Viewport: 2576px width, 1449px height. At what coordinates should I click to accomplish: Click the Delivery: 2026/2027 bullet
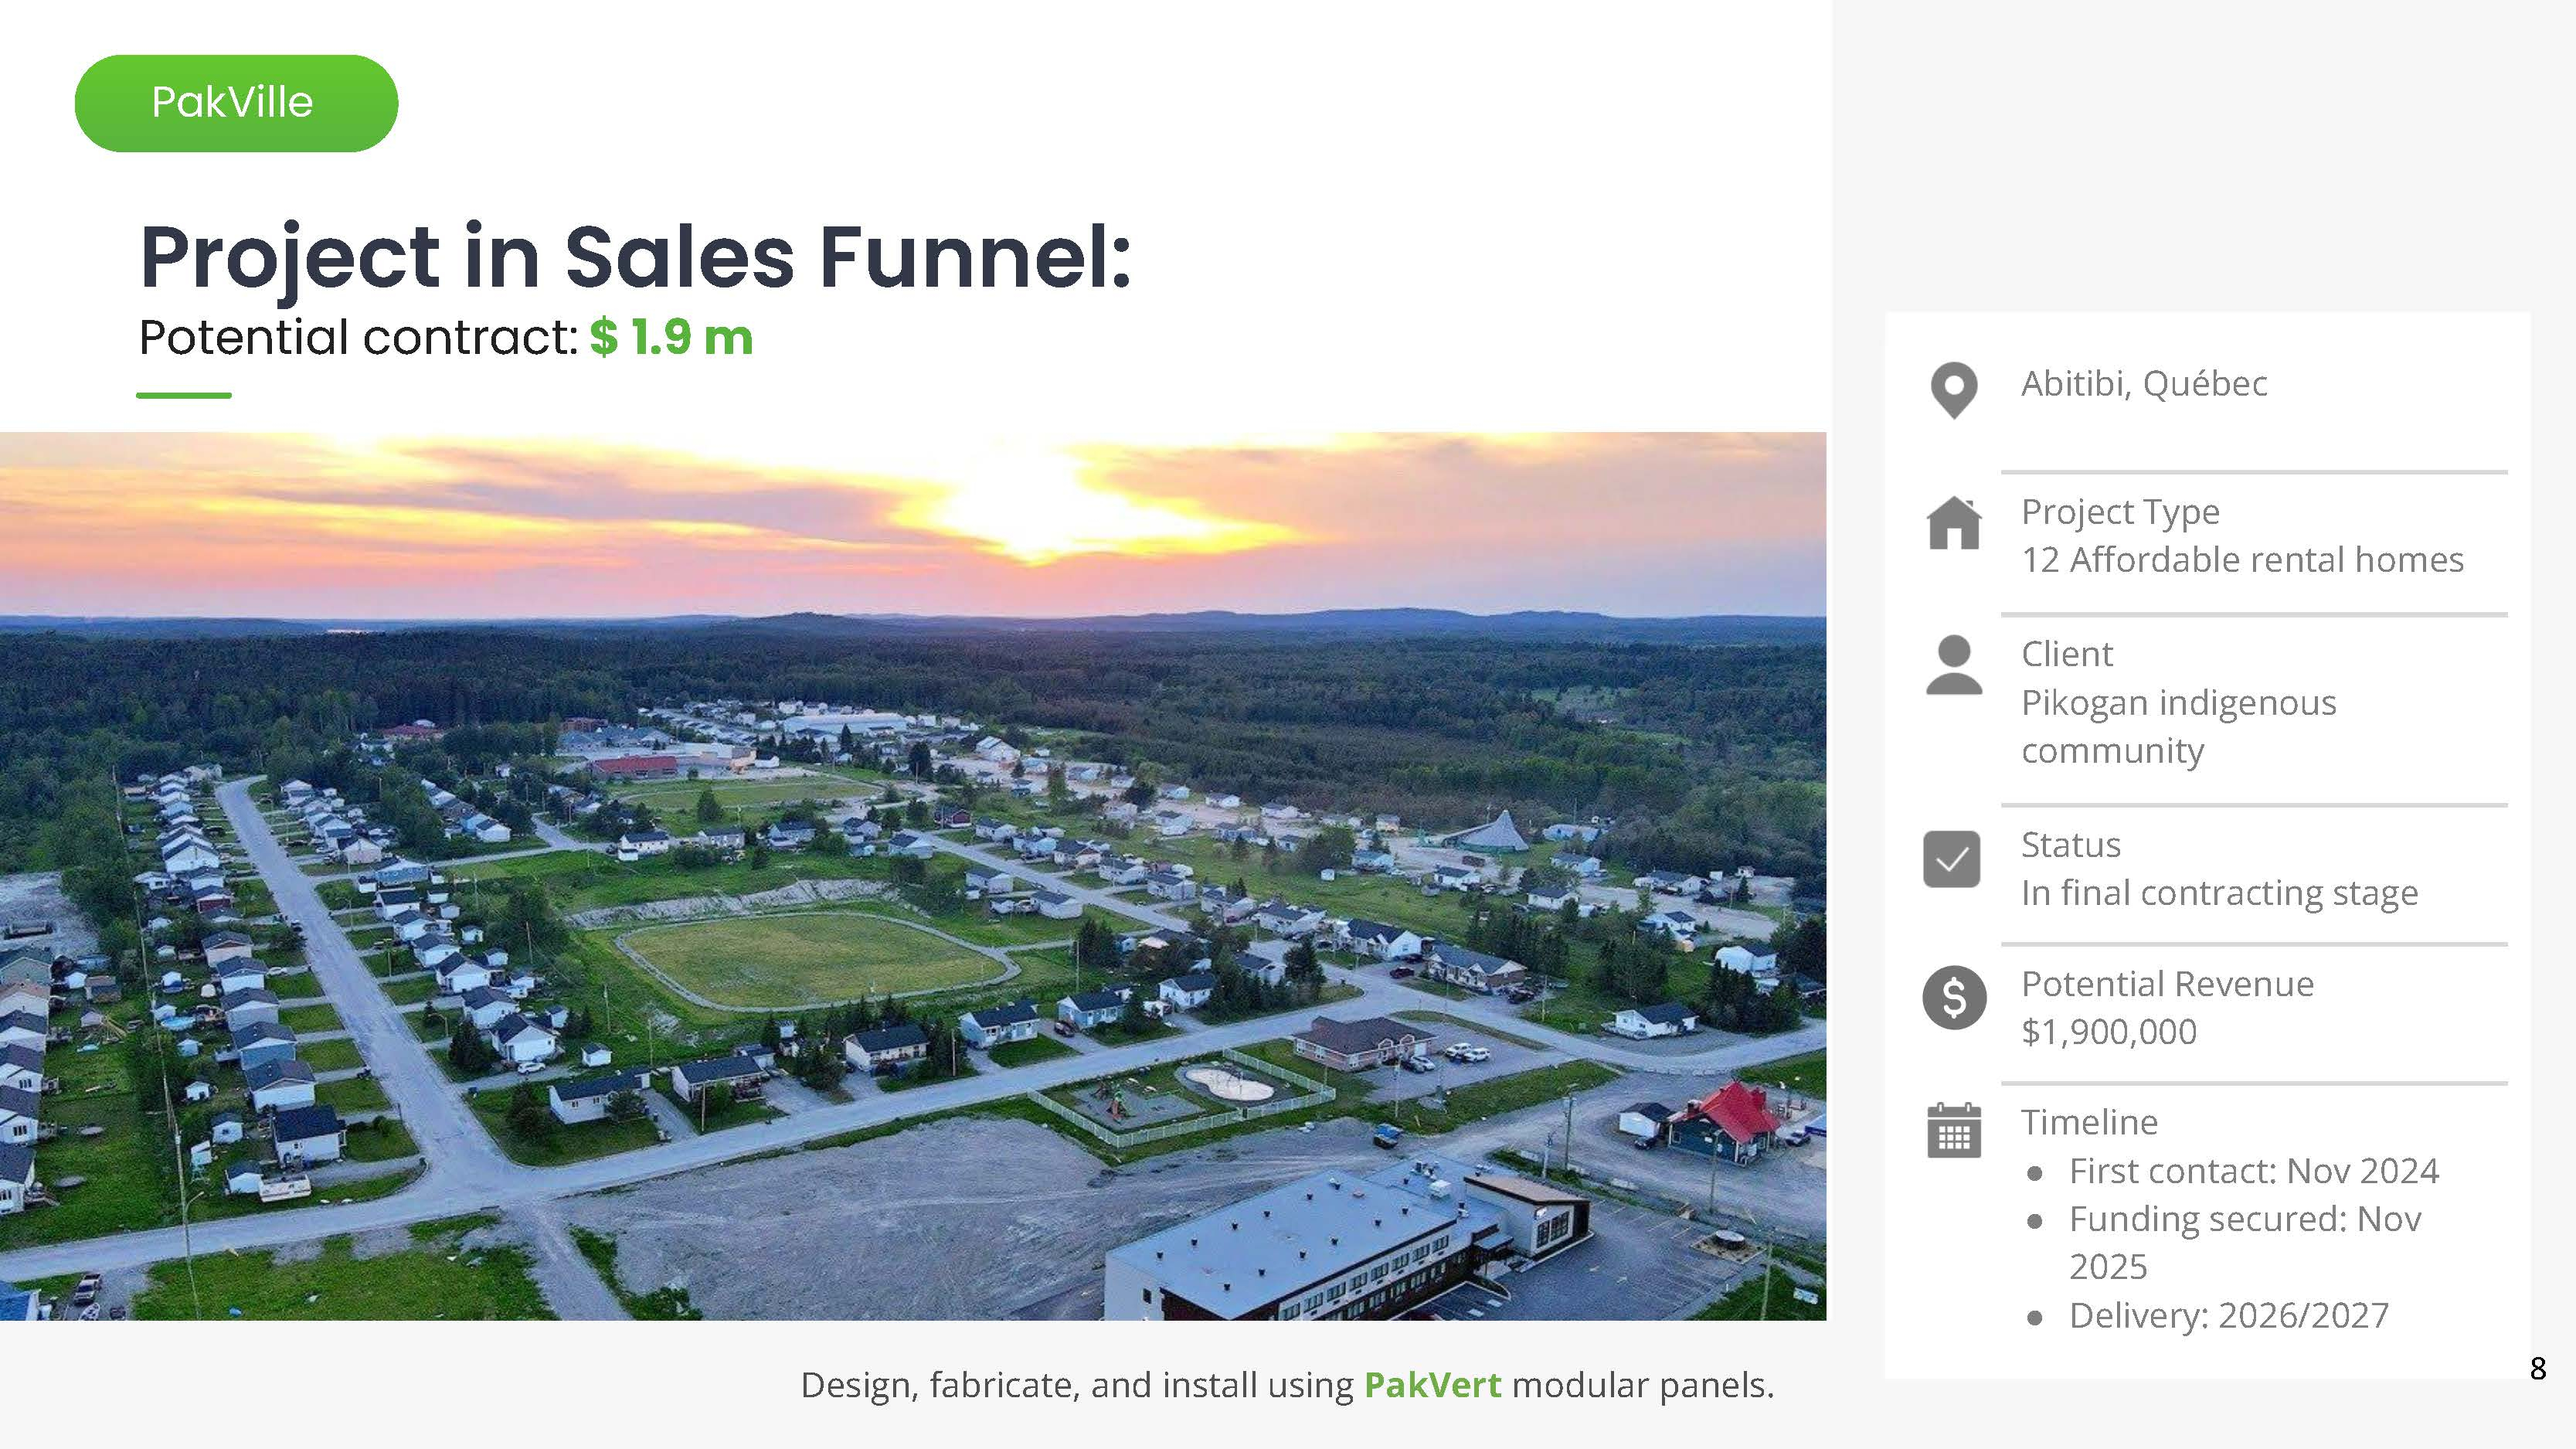pos(2228,1315)
